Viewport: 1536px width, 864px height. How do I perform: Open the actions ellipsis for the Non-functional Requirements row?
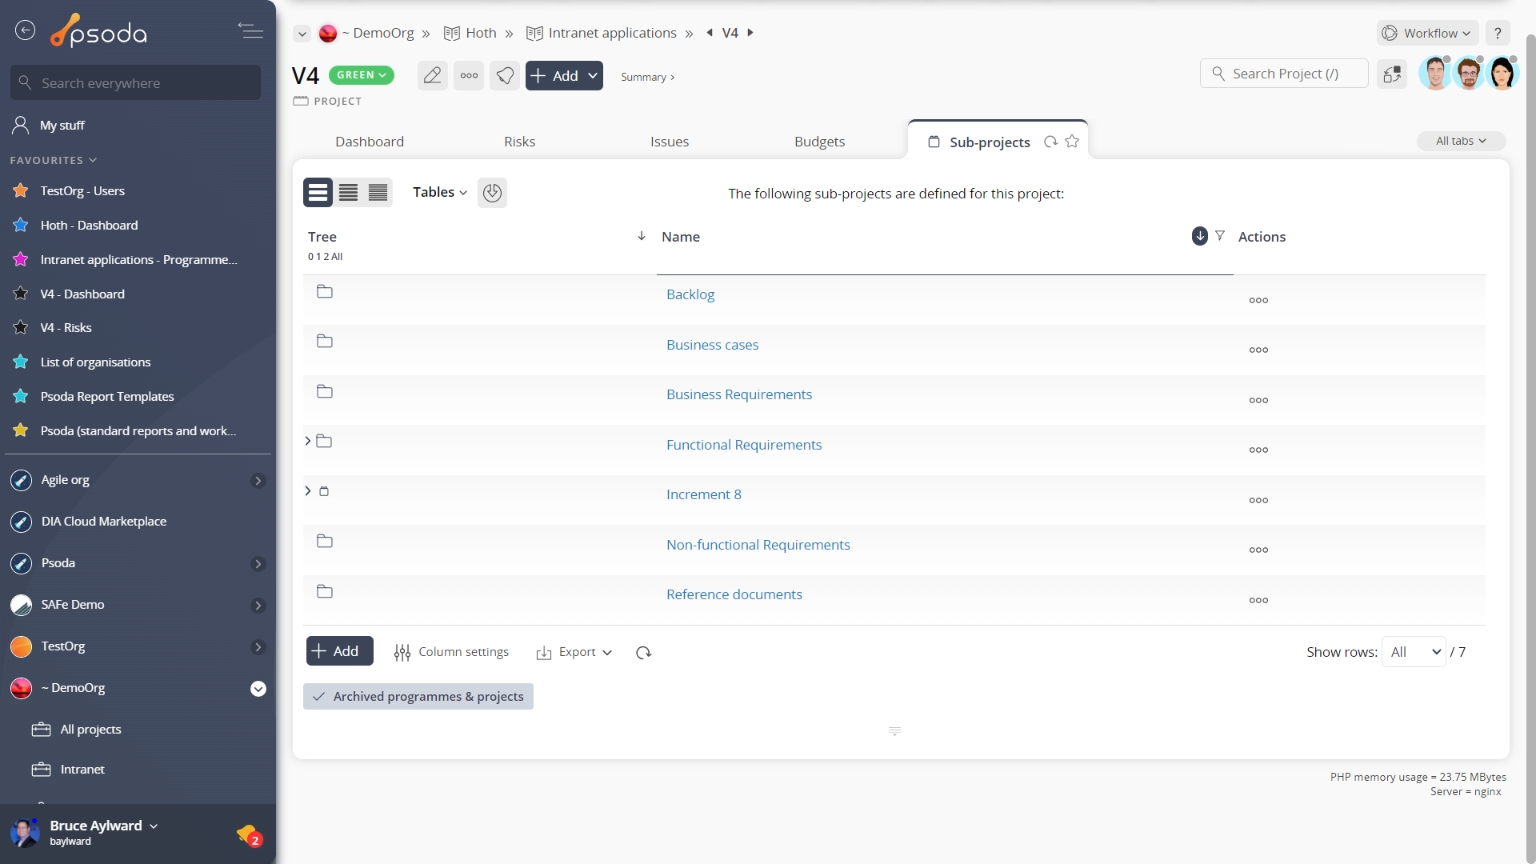click(x=1258, y=550)
